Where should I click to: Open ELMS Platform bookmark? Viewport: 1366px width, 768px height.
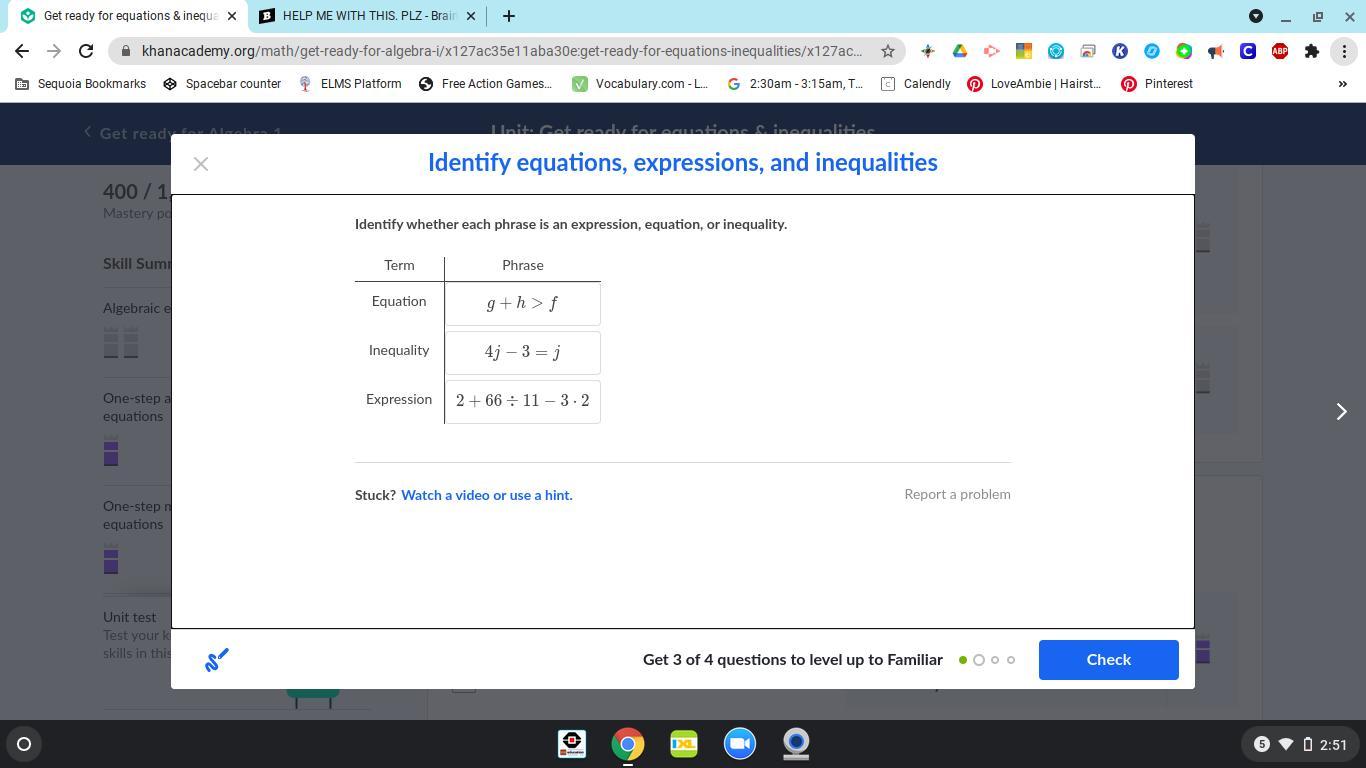click(x=350, y=84)
